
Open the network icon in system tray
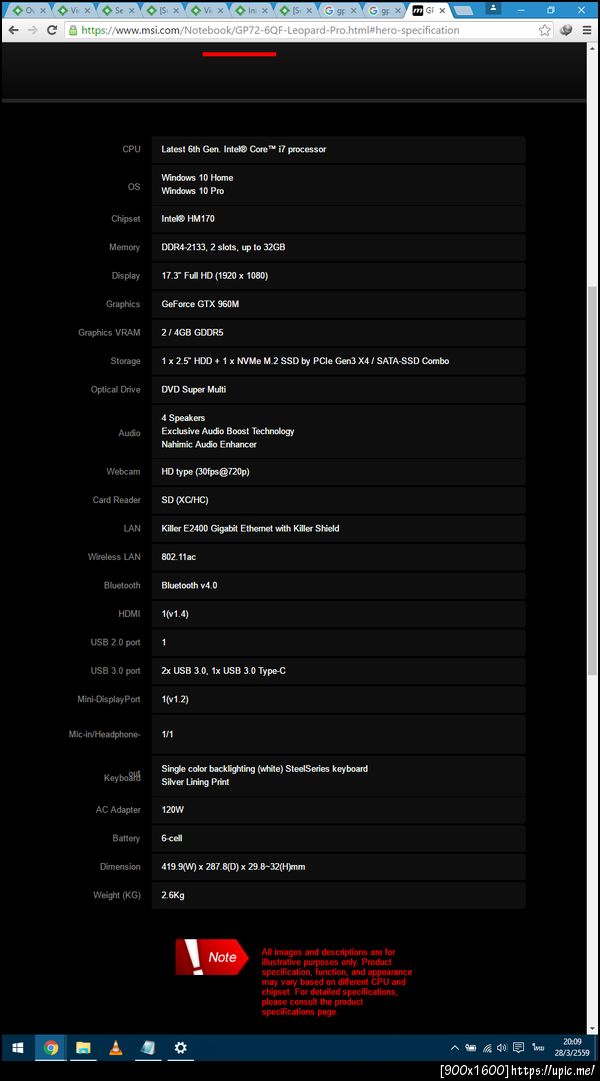click(486, 1048)
